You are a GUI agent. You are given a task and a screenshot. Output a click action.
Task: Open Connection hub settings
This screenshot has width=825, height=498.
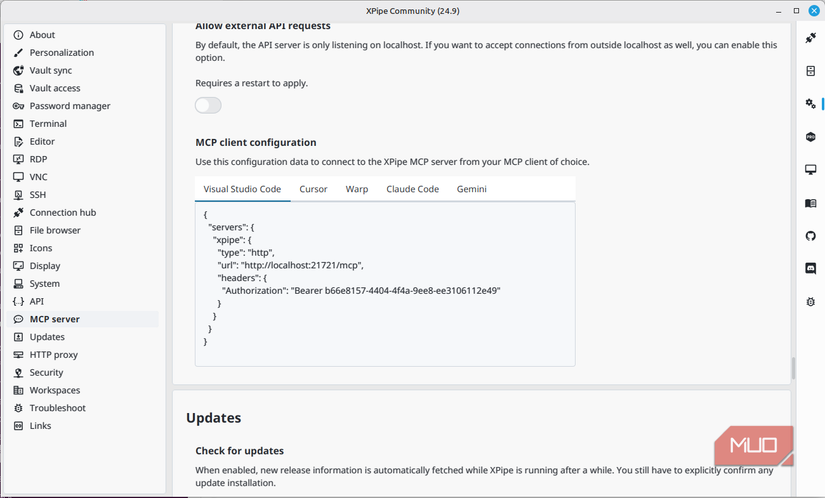click(83, 212)
